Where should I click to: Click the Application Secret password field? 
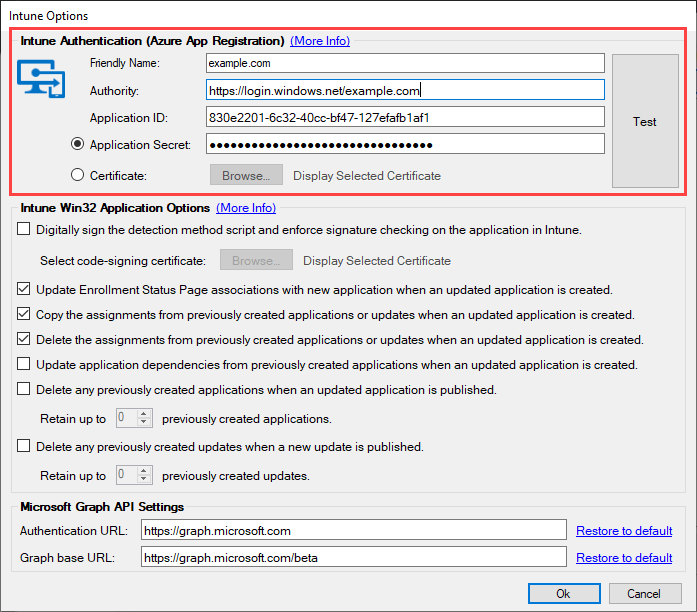tap(405, 144)
